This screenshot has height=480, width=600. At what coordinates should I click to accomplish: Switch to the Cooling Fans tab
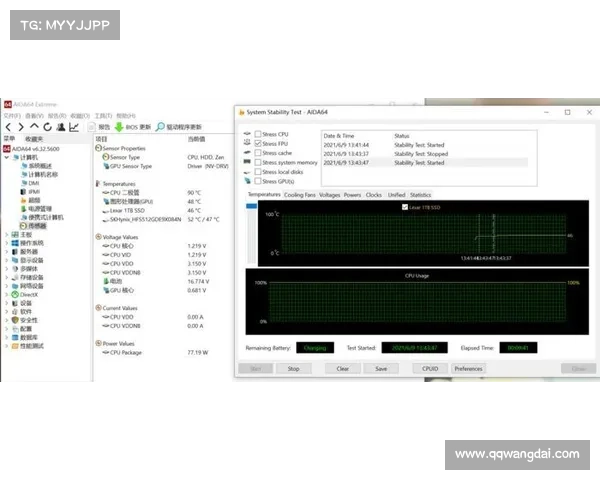[300, 195]
